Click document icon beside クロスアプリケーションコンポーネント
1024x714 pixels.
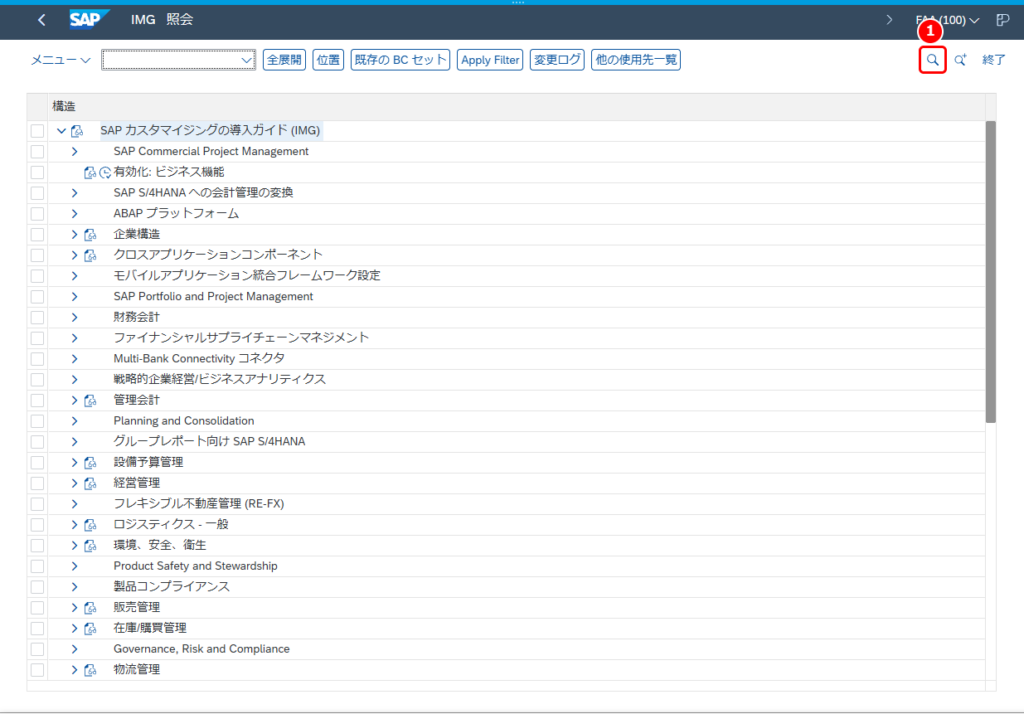click(90, 255)
